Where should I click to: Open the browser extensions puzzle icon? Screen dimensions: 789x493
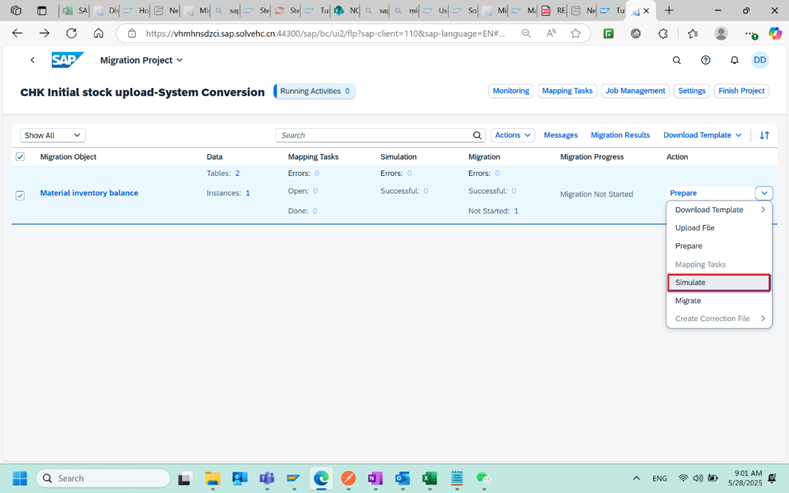pos(663,33)
